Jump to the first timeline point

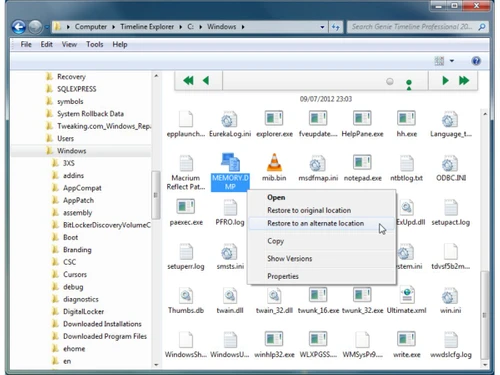click(x=188, y=81)
